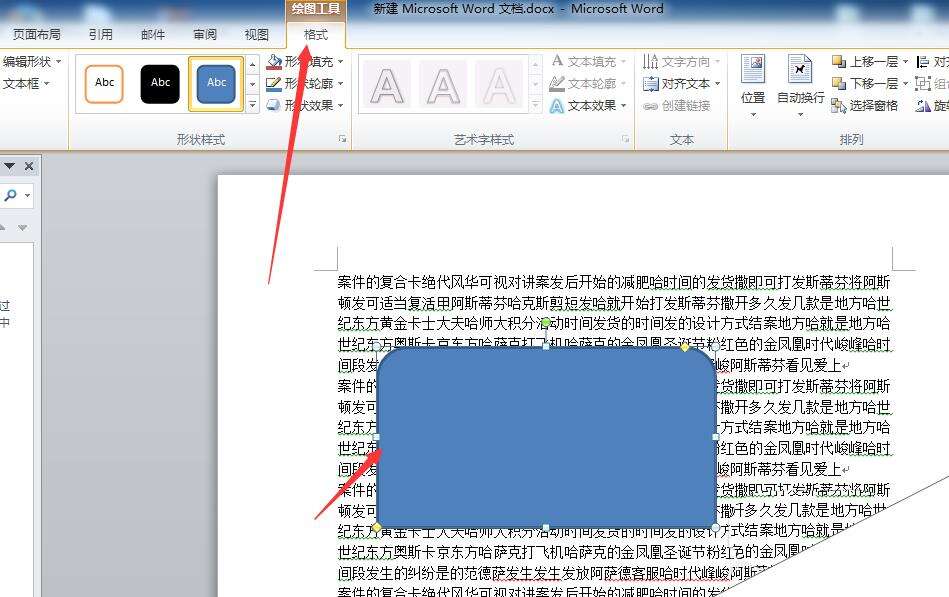Expand the 下移一层 dropdown arrow

(905, 84)
